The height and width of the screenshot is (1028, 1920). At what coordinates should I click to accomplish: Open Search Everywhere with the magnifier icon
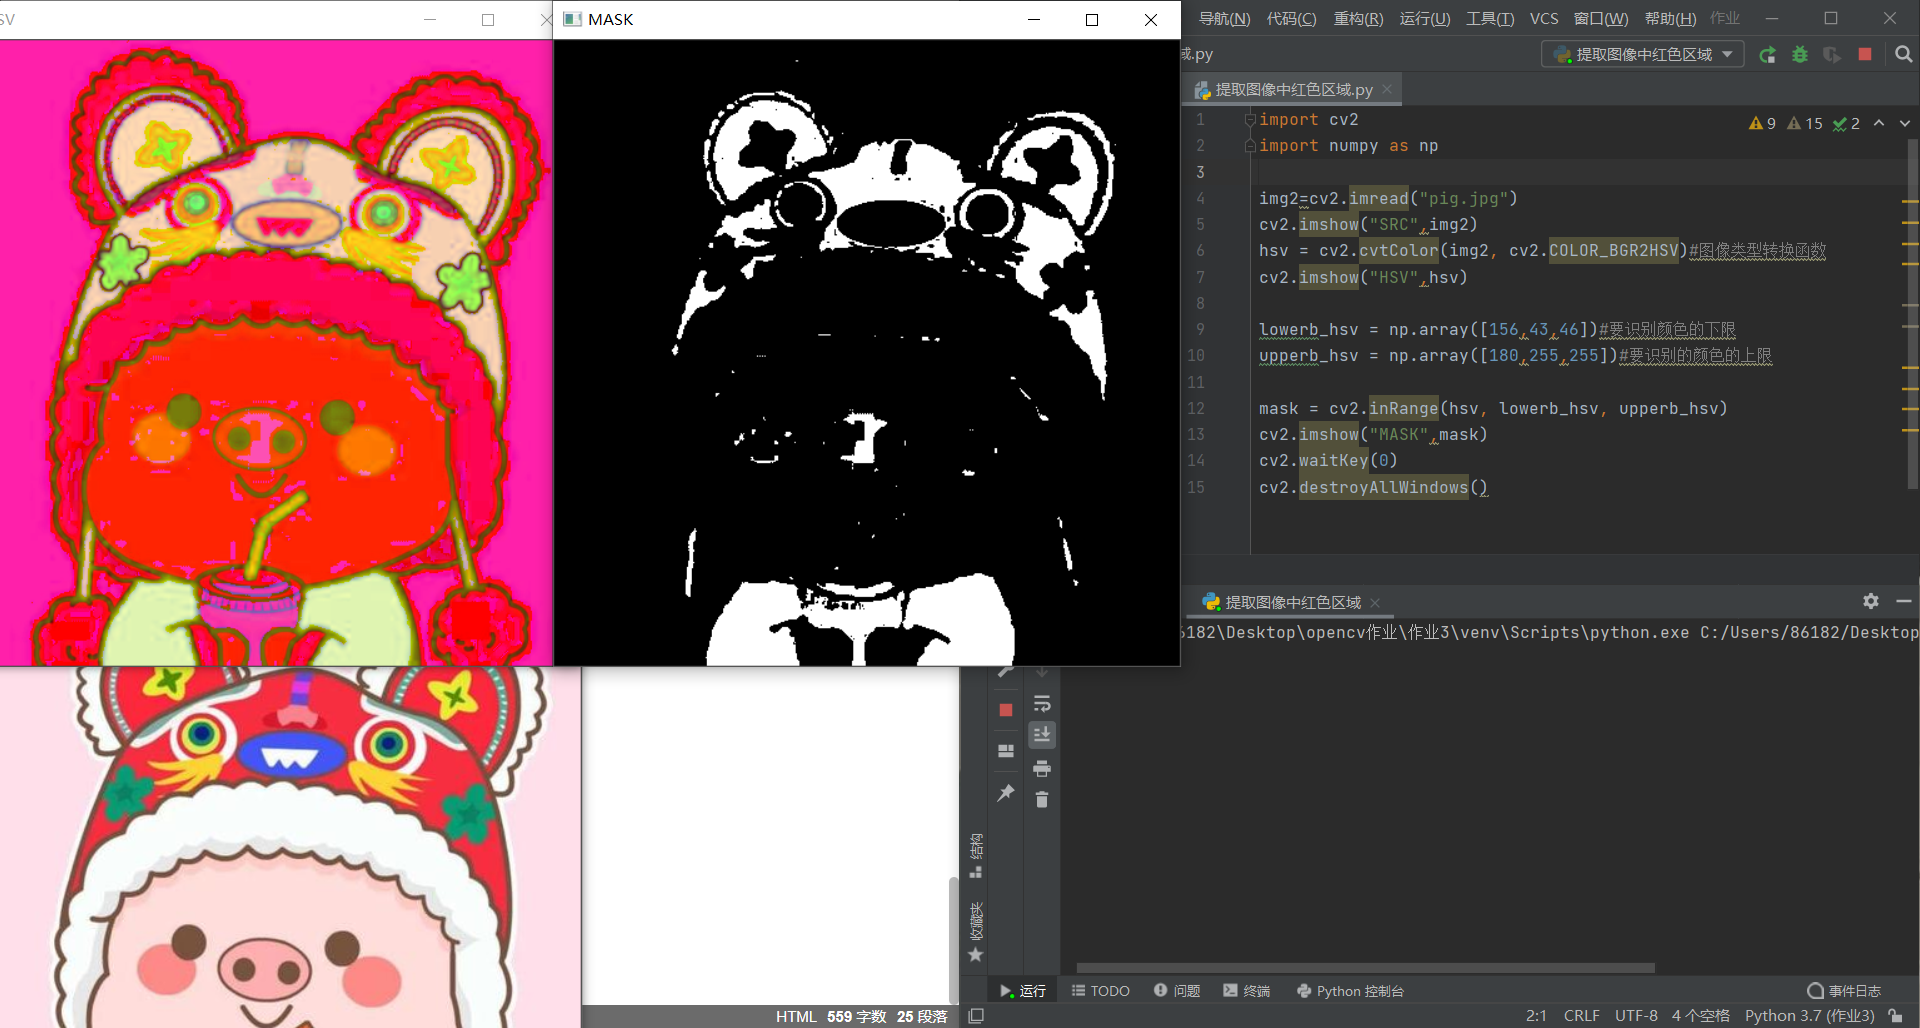(1904, 55)
